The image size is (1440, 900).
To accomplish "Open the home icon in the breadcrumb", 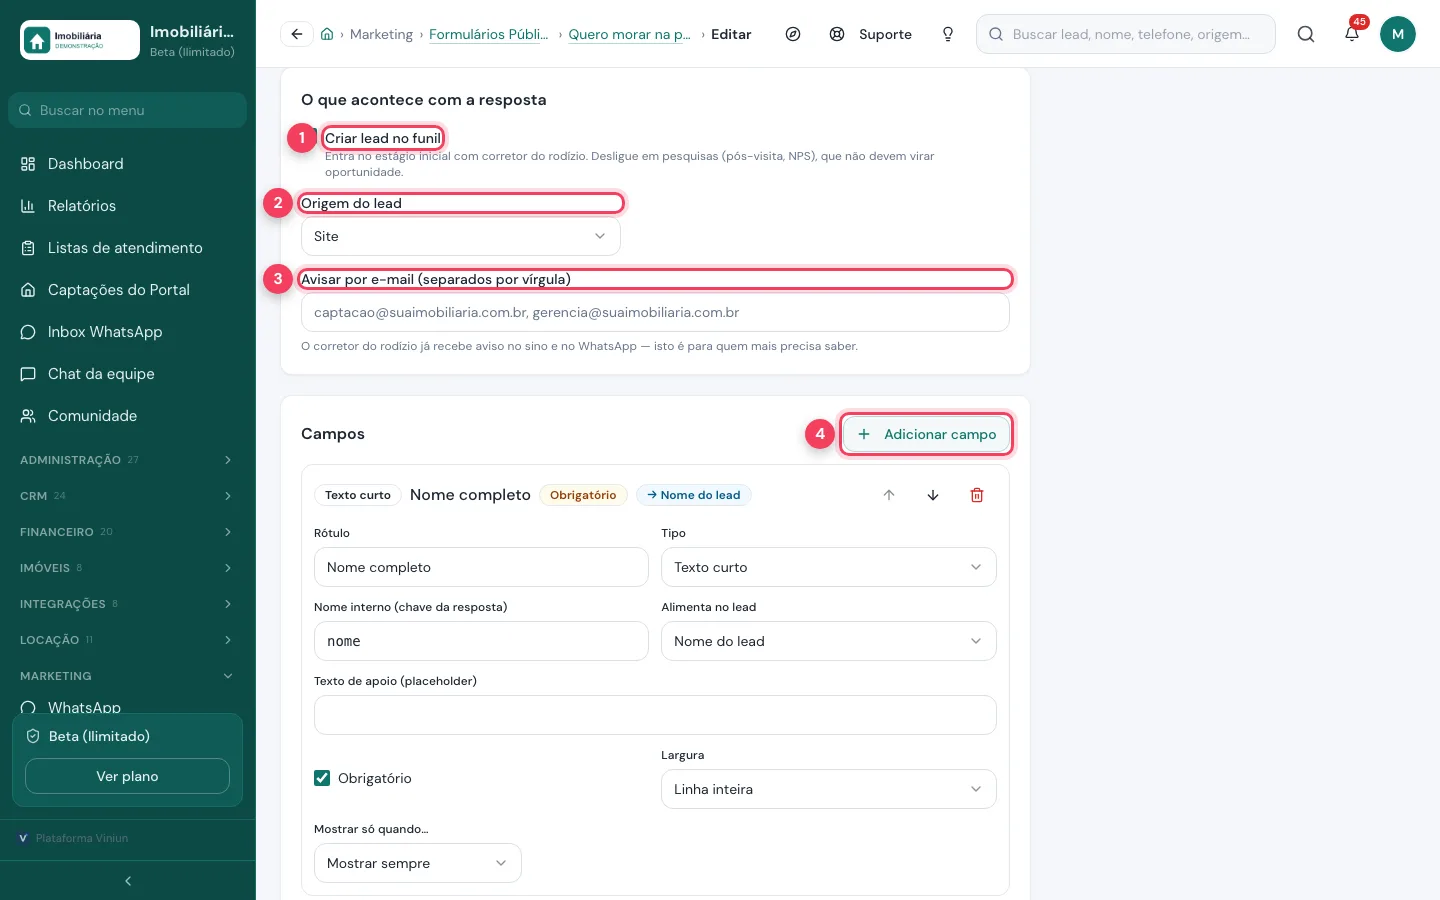I will pyautogui.click(x=327, y=34).
